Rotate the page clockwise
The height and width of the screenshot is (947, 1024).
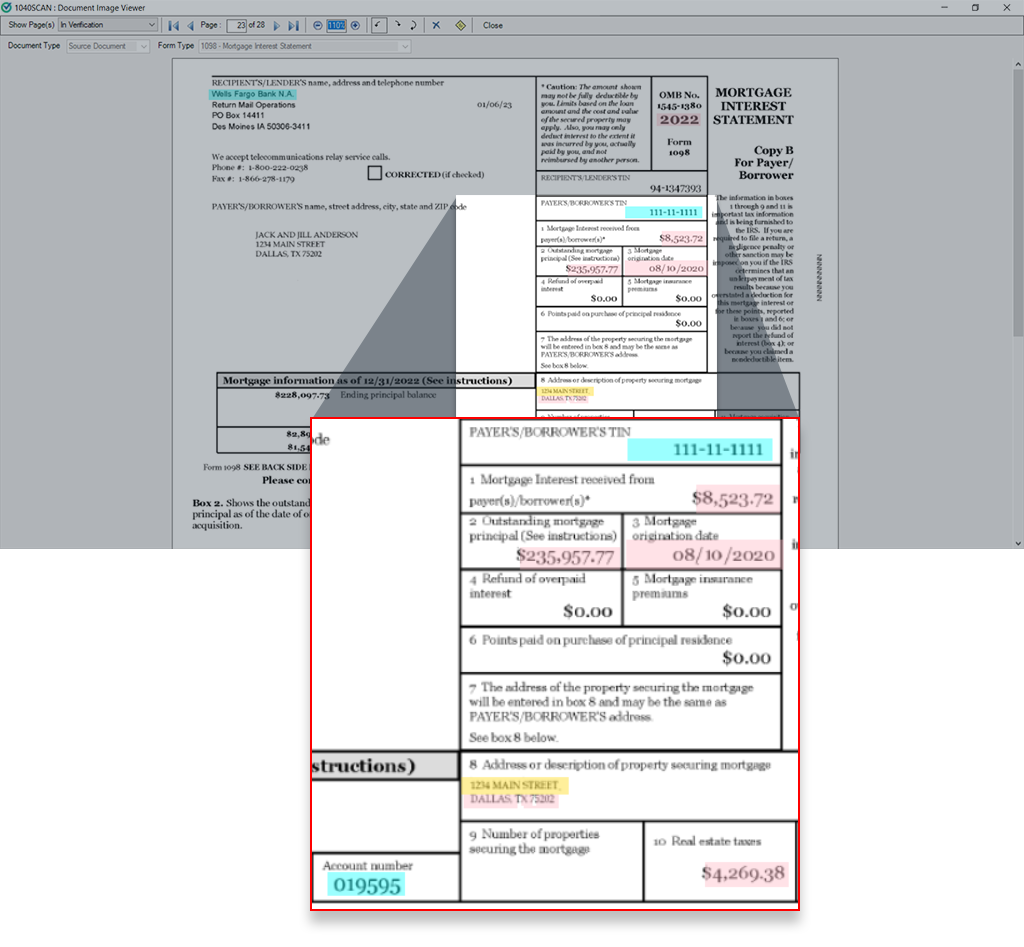(398, 25)
